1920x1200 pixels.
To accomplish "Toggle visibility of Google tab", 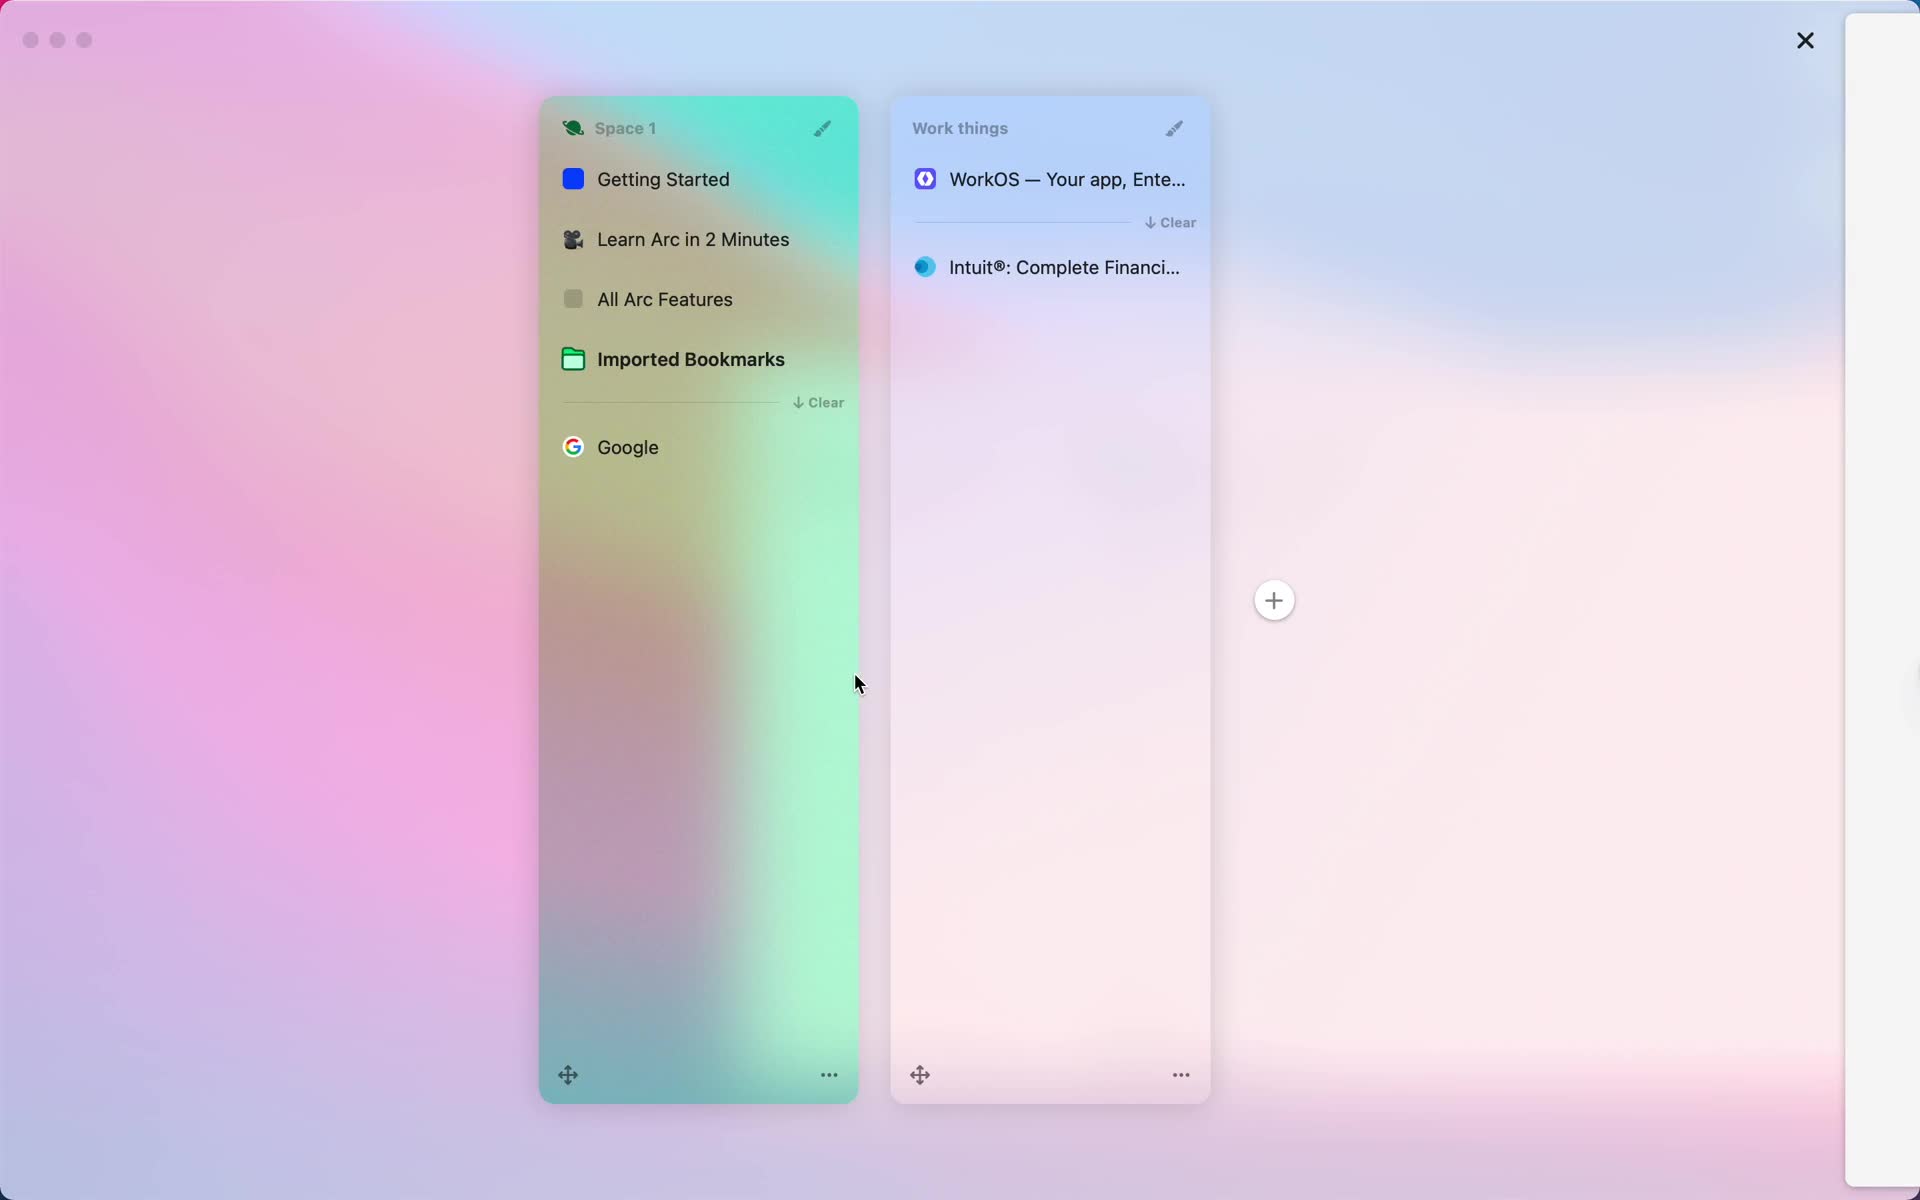I will point(628,448).
